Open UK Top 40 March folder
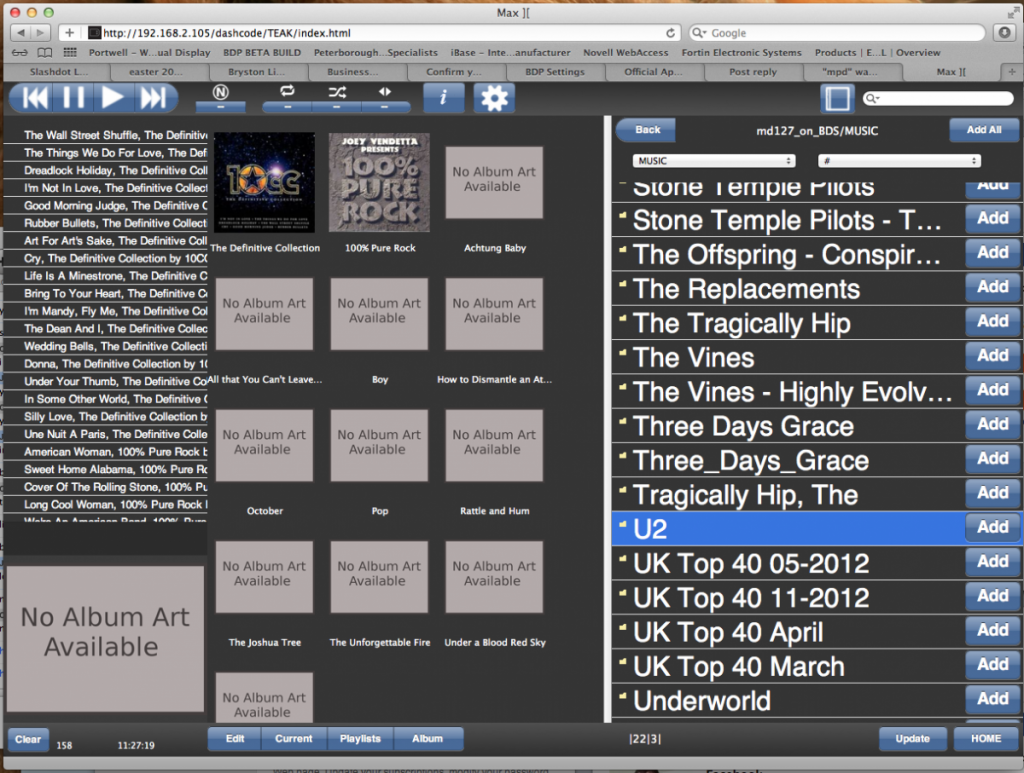 click(x=788, y=667)
